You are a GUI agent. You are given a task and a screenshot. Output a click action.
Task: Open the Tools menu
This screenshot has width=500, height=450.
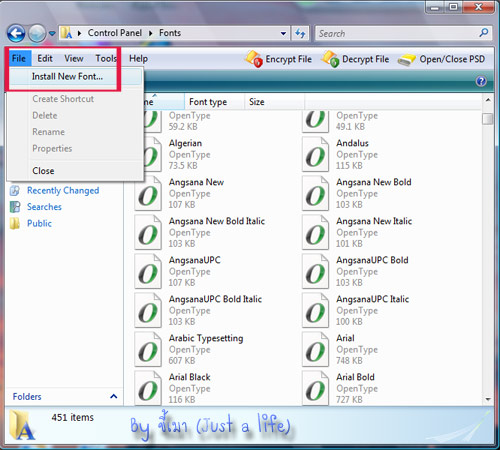(x=106, y=59)
